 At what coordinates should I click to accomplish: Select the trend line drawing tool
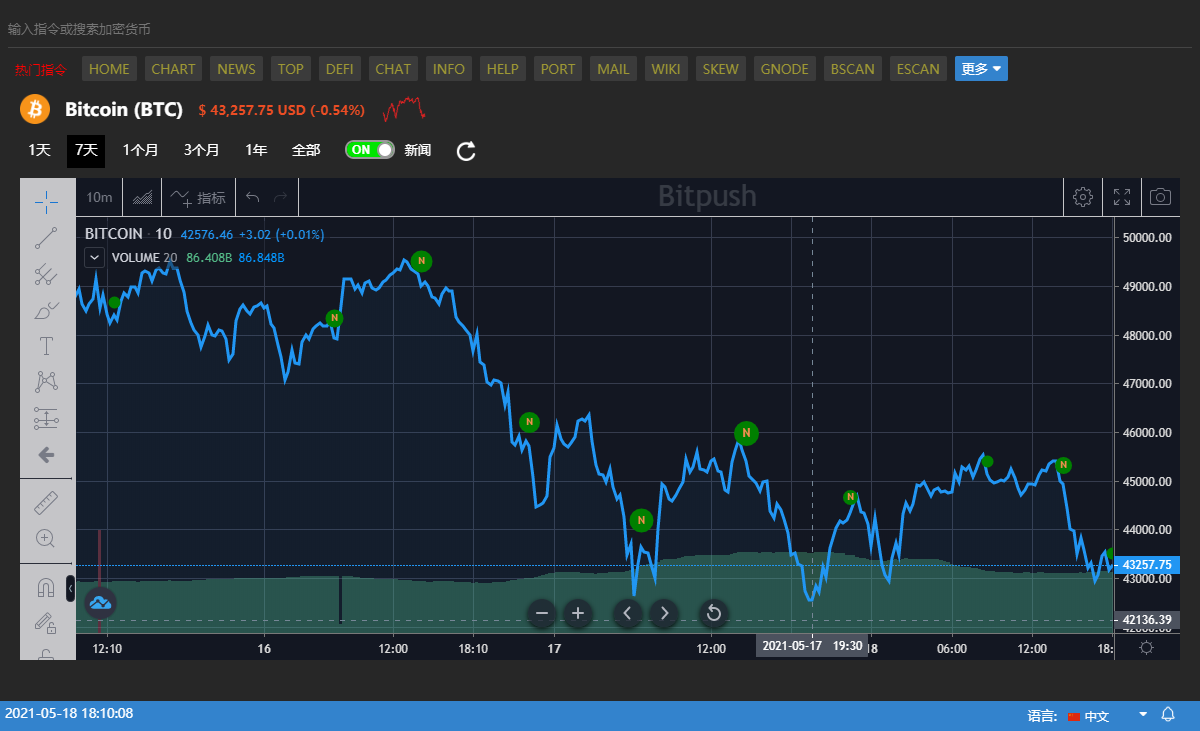[x=46, y=238]
